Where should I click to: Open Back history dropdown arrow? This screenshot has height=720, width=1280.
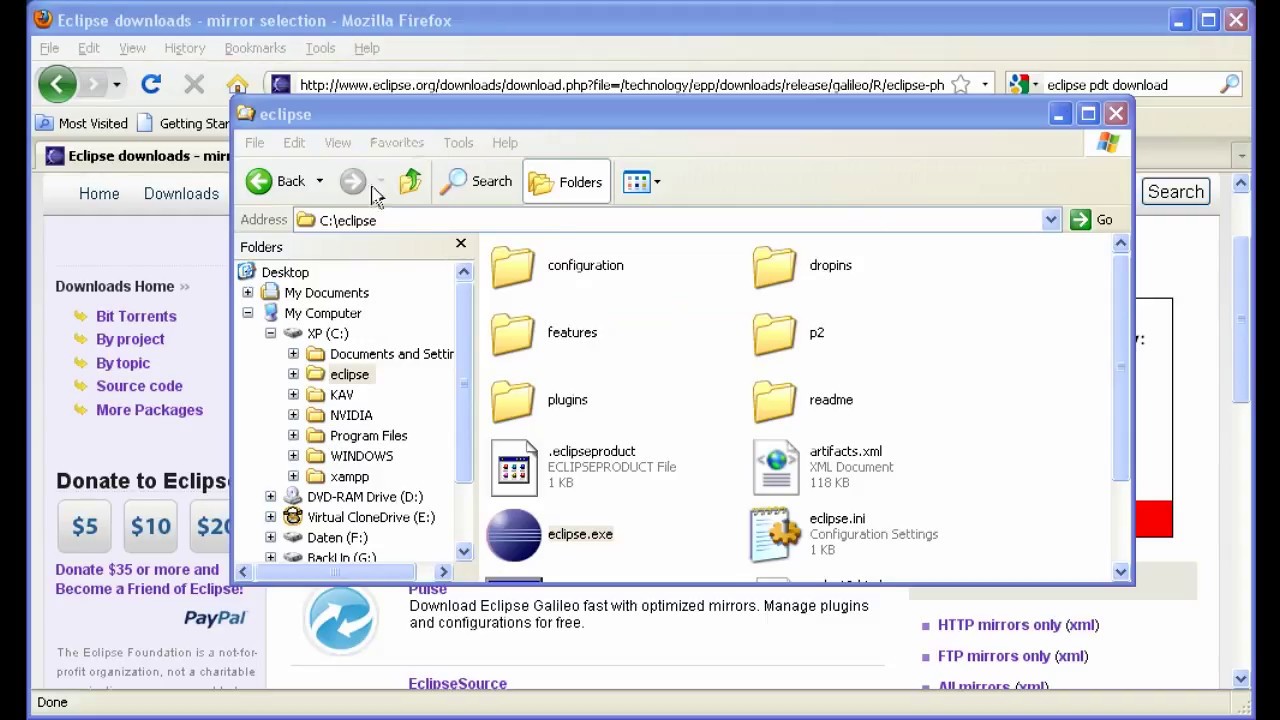point(319,181)
